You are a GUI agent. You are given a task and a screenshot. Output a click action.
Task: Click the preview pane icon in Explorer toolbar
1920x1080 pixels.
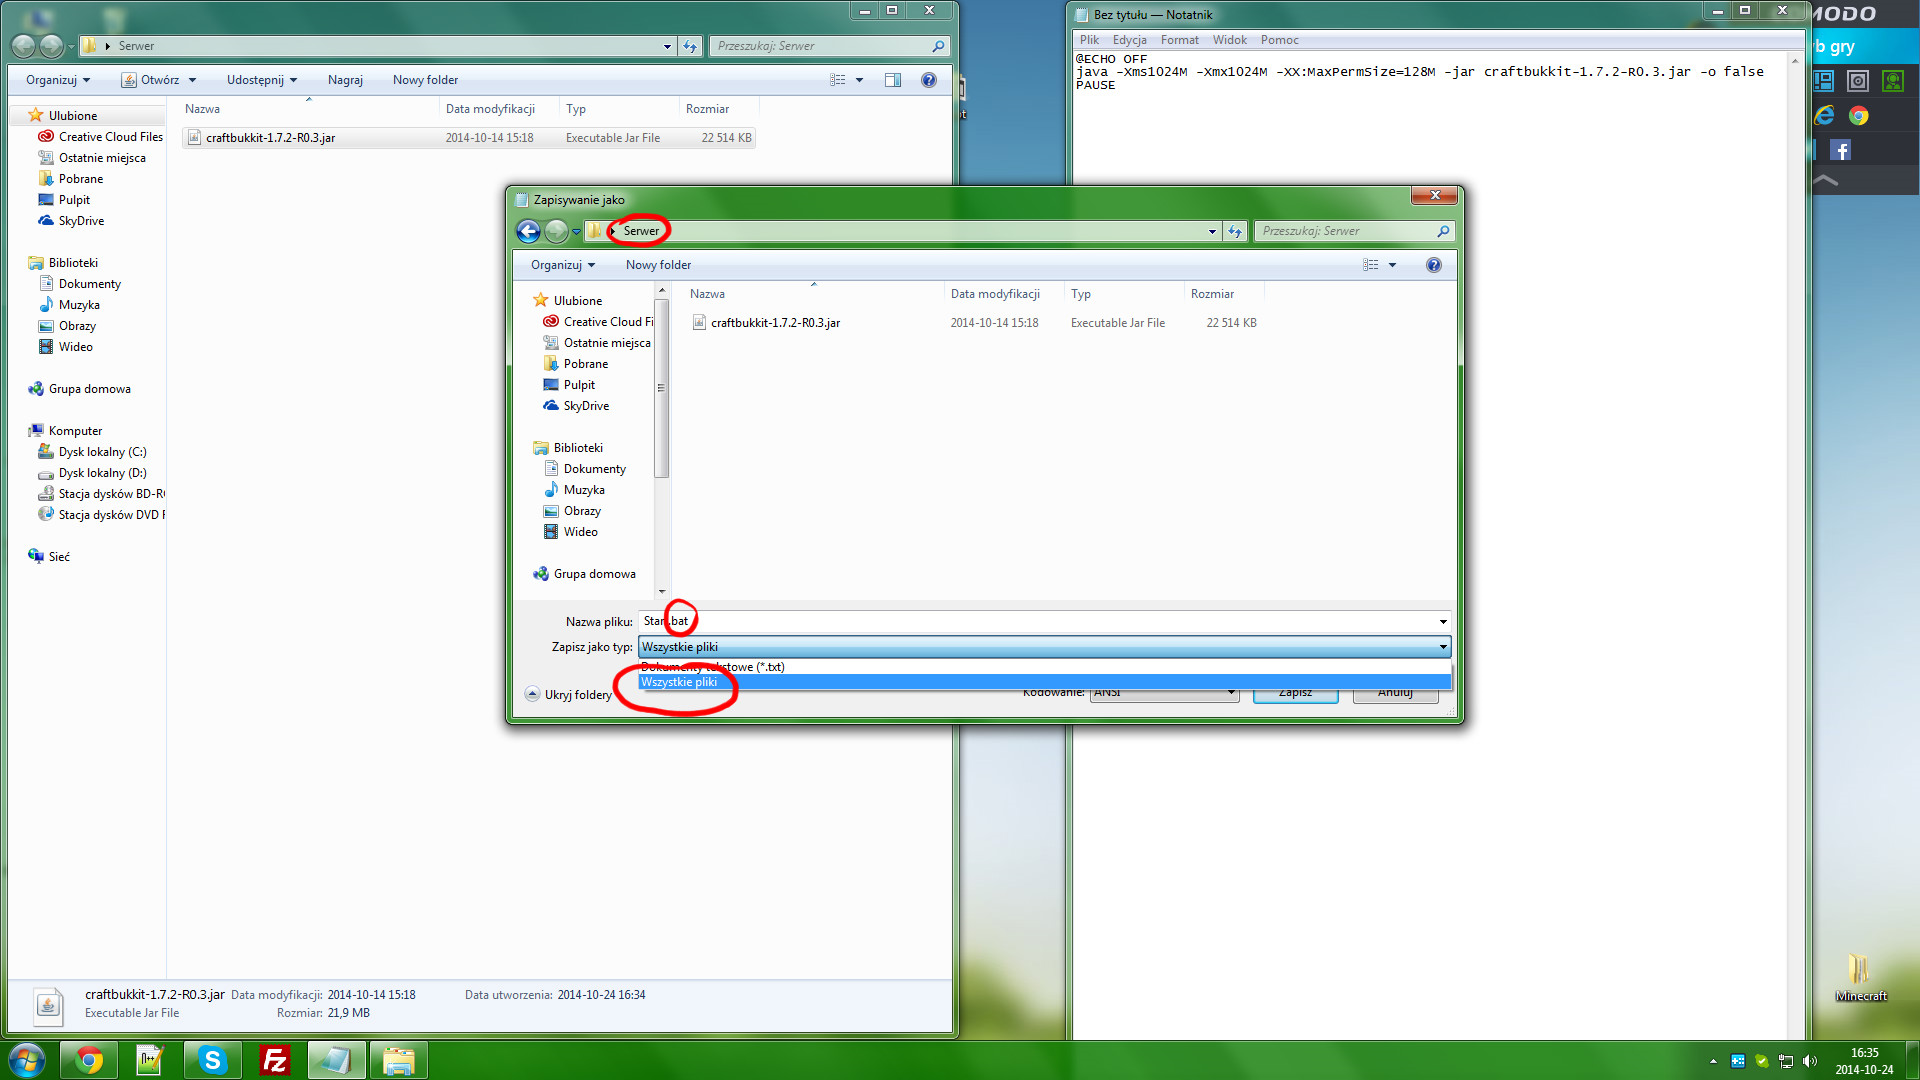click(x=893, y=80)
